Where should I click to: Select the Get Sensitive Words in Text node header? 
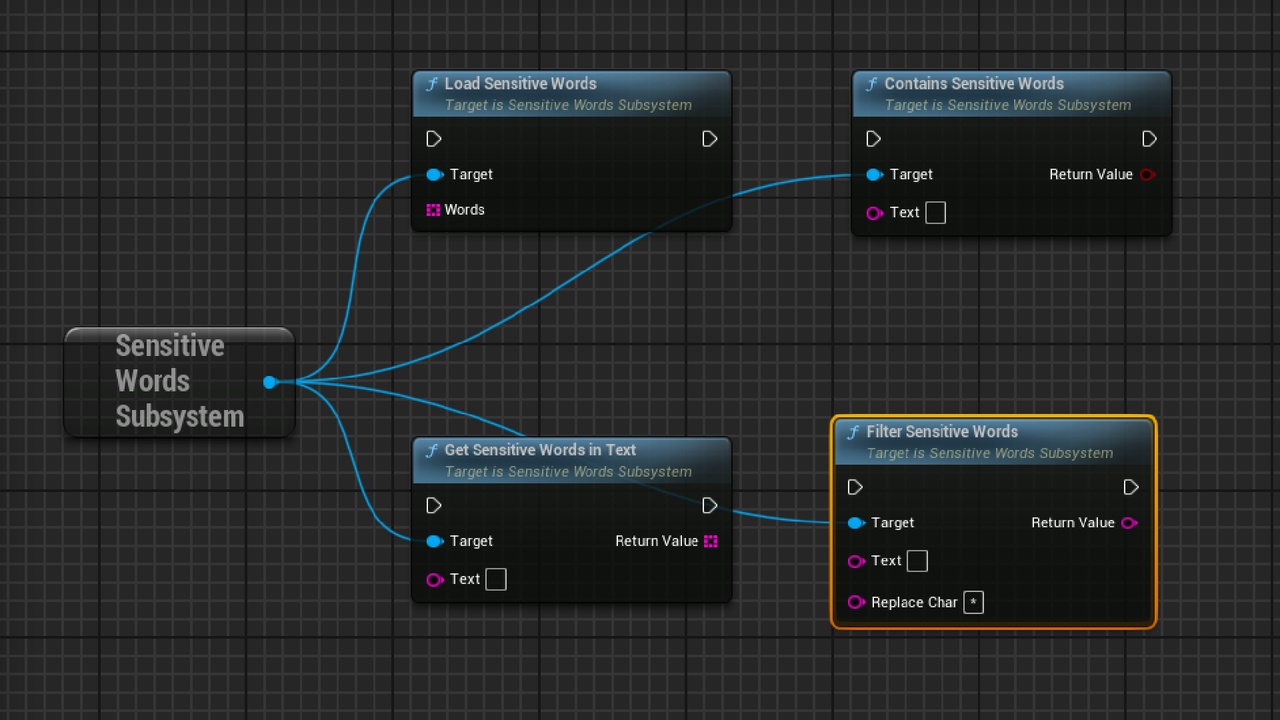tap(572, 461)
